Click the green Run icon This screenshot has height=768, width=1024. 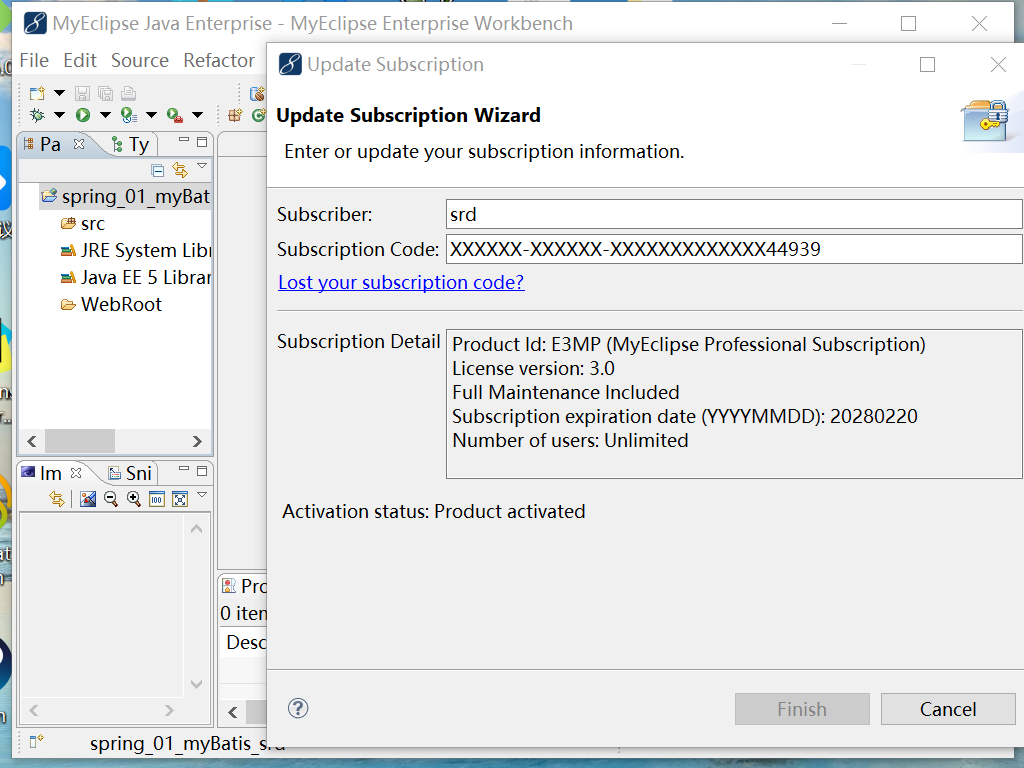83,116
